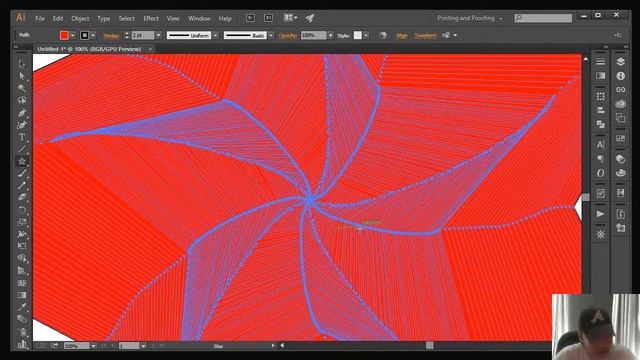Open the Uniform width profile dropdown
The width and height of the screenshot is (640, 360).
coord(216,36)
